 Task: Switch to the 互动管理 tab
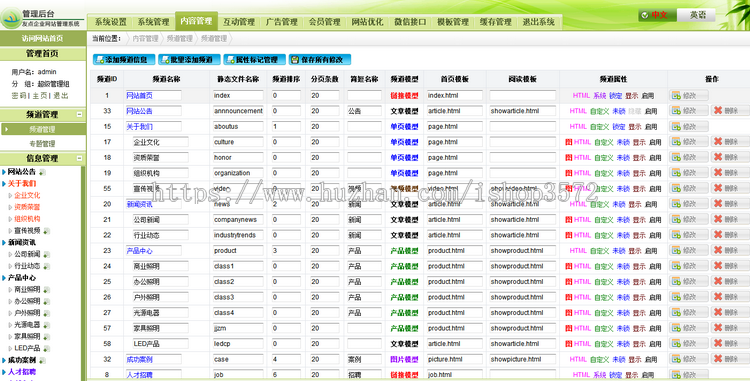click(239, 22)
